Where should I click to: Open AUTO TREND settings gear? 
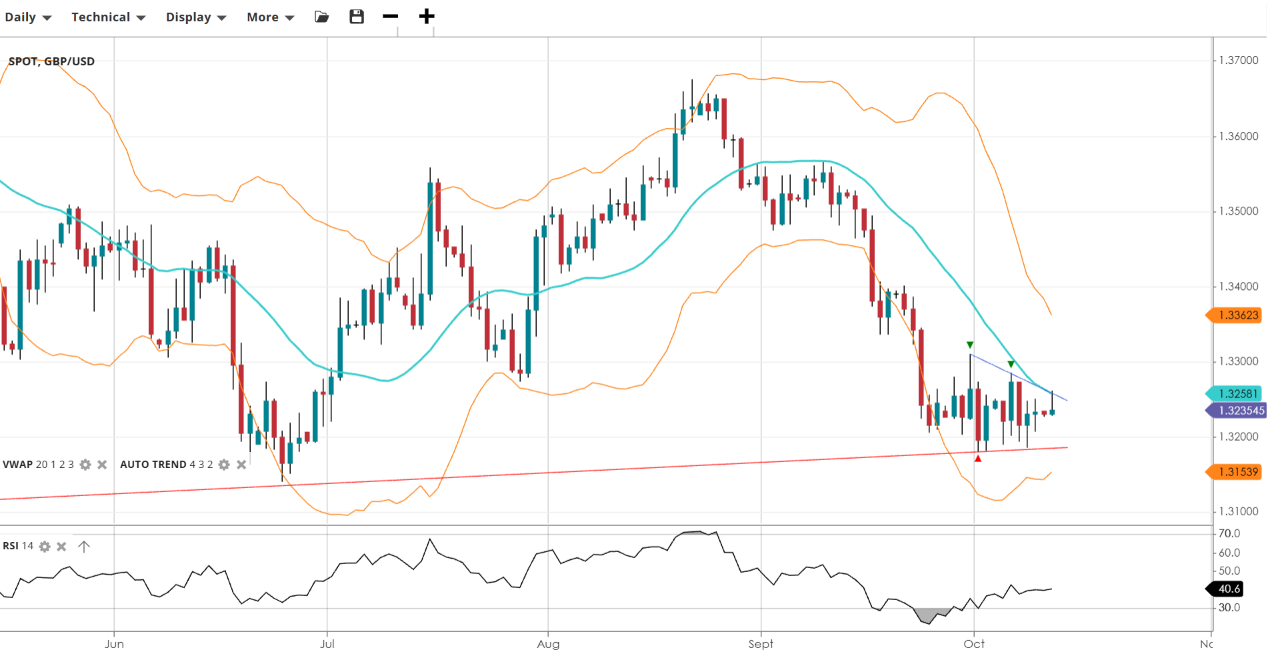coord(224,465)
